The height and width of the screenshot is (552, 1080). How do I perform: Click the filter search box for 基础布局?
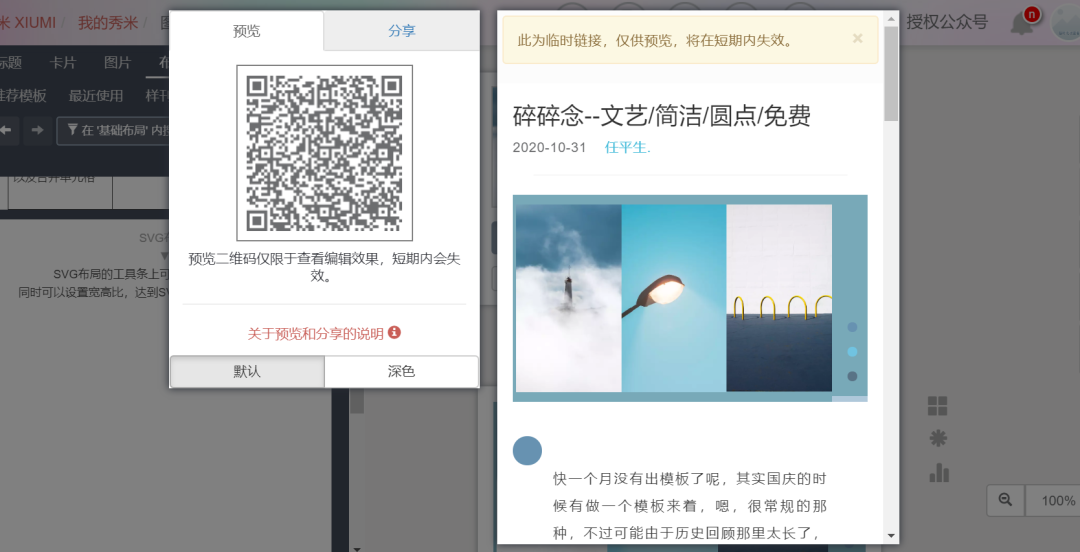(113, 130)
